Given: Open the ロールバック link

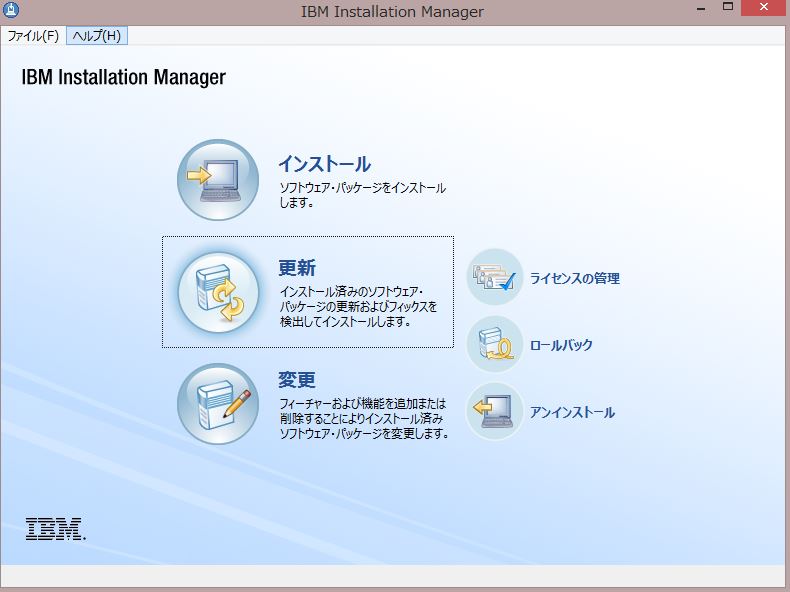Looking at the screenshot, I should (561, 345).
